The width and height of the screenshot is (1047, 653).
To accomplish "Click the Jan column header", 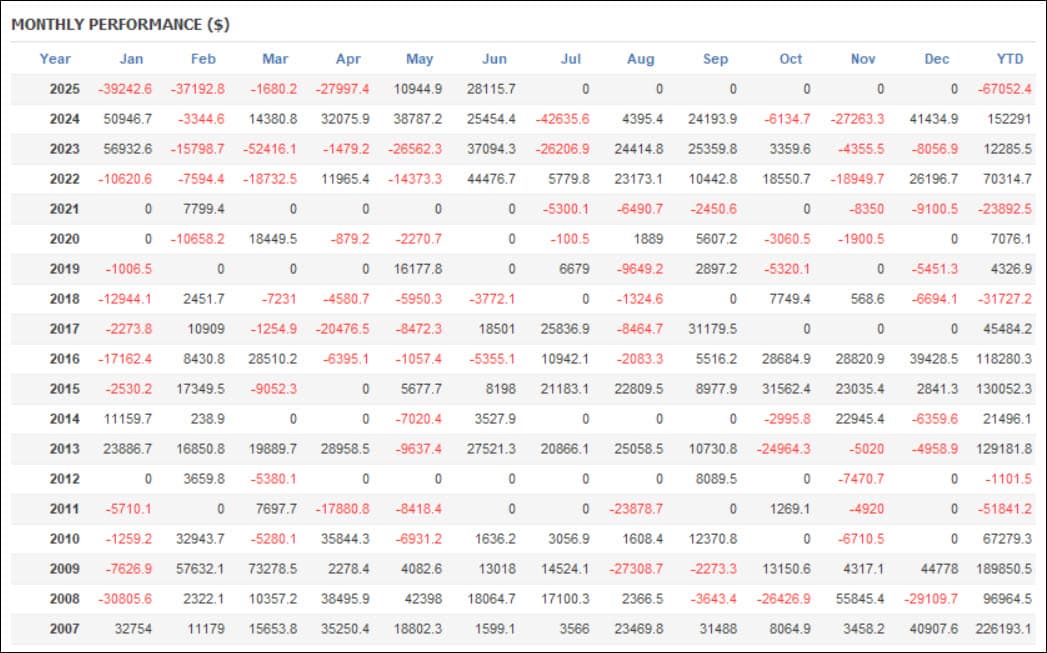I will click(132, 59).
